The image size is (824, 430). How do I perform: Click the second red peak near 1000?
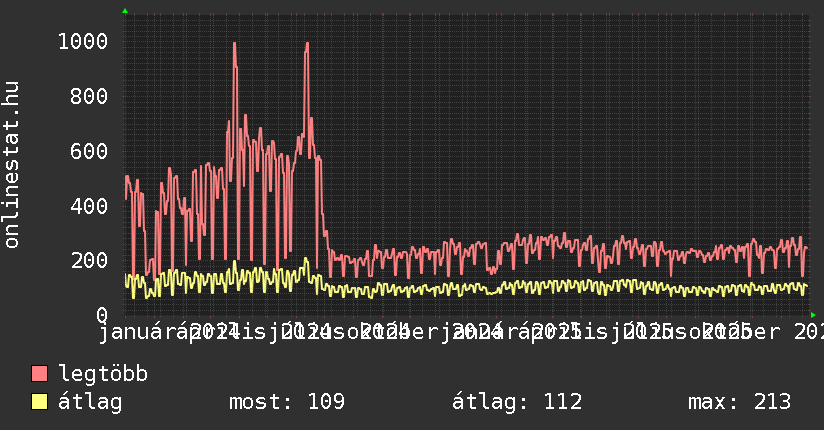click(x=306, y=45)
